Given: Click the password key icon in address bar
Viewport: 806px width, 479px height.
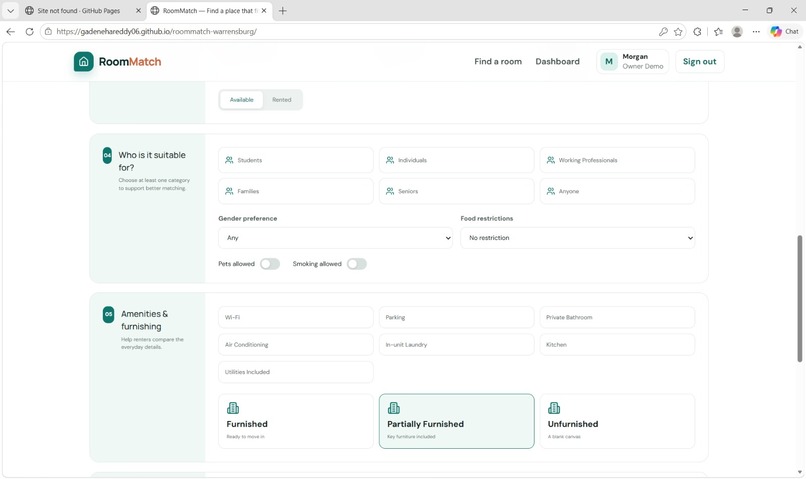Looking at the screenshot, I should point(663,31).
